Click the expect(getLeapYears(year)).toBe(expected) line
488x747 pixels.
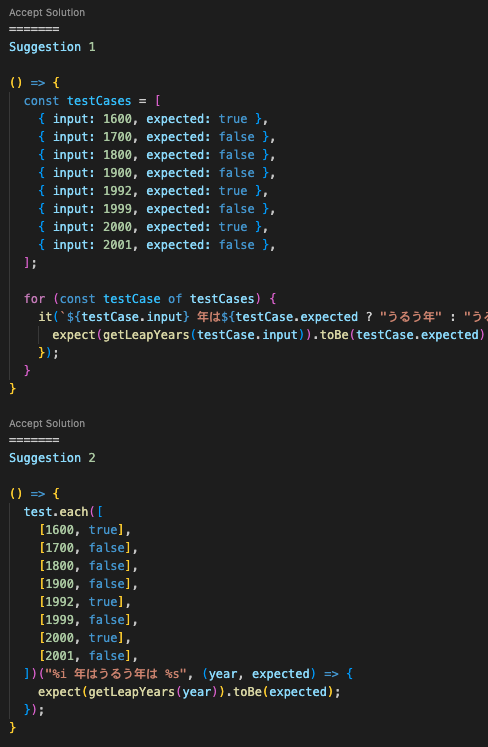pos(189,692)
